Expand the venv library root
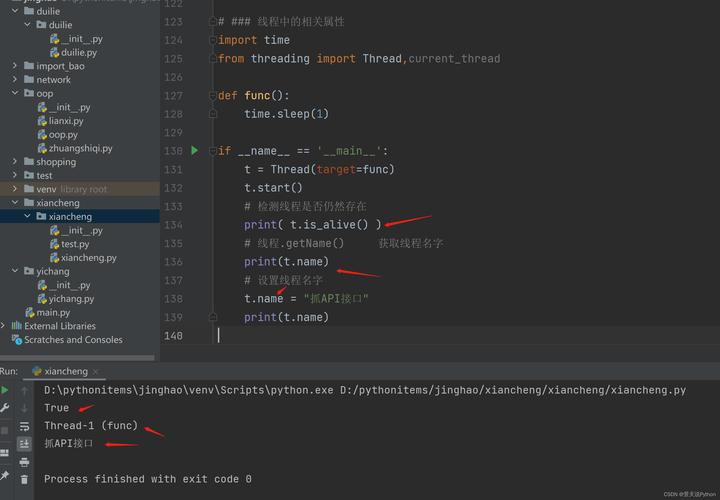 tap(15, 189)
